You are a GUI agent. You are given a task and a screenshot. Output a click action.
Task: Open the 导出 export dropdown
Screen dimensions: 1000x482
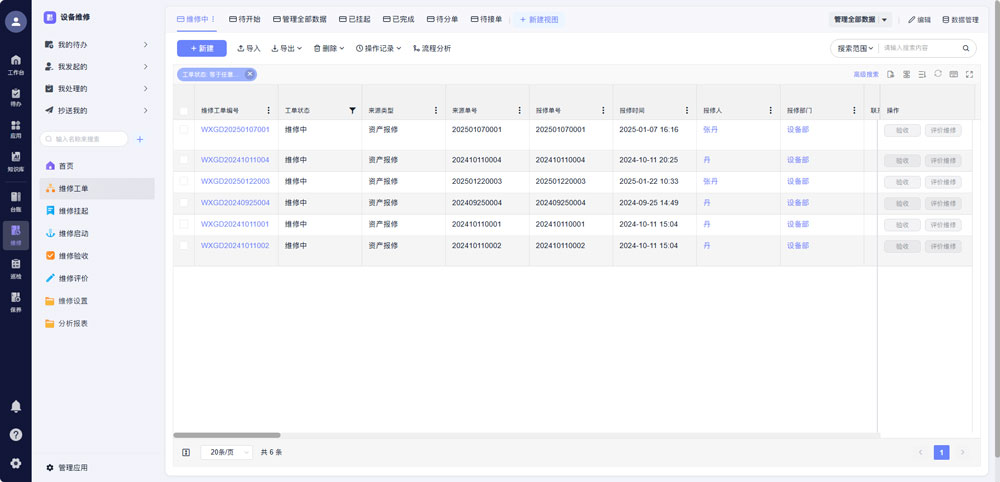(287, 48)
